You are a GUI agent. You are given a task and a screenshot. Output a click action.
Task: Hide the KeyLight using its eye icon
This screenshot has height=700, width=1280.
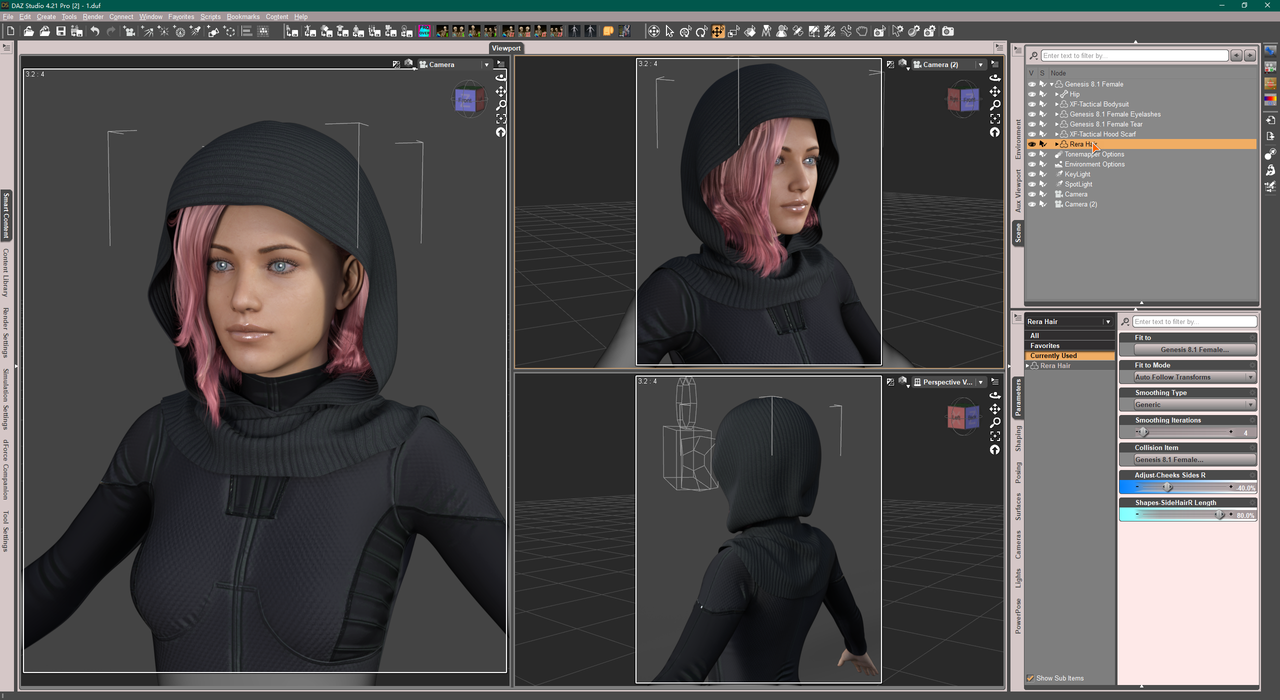click(1031, 174)
